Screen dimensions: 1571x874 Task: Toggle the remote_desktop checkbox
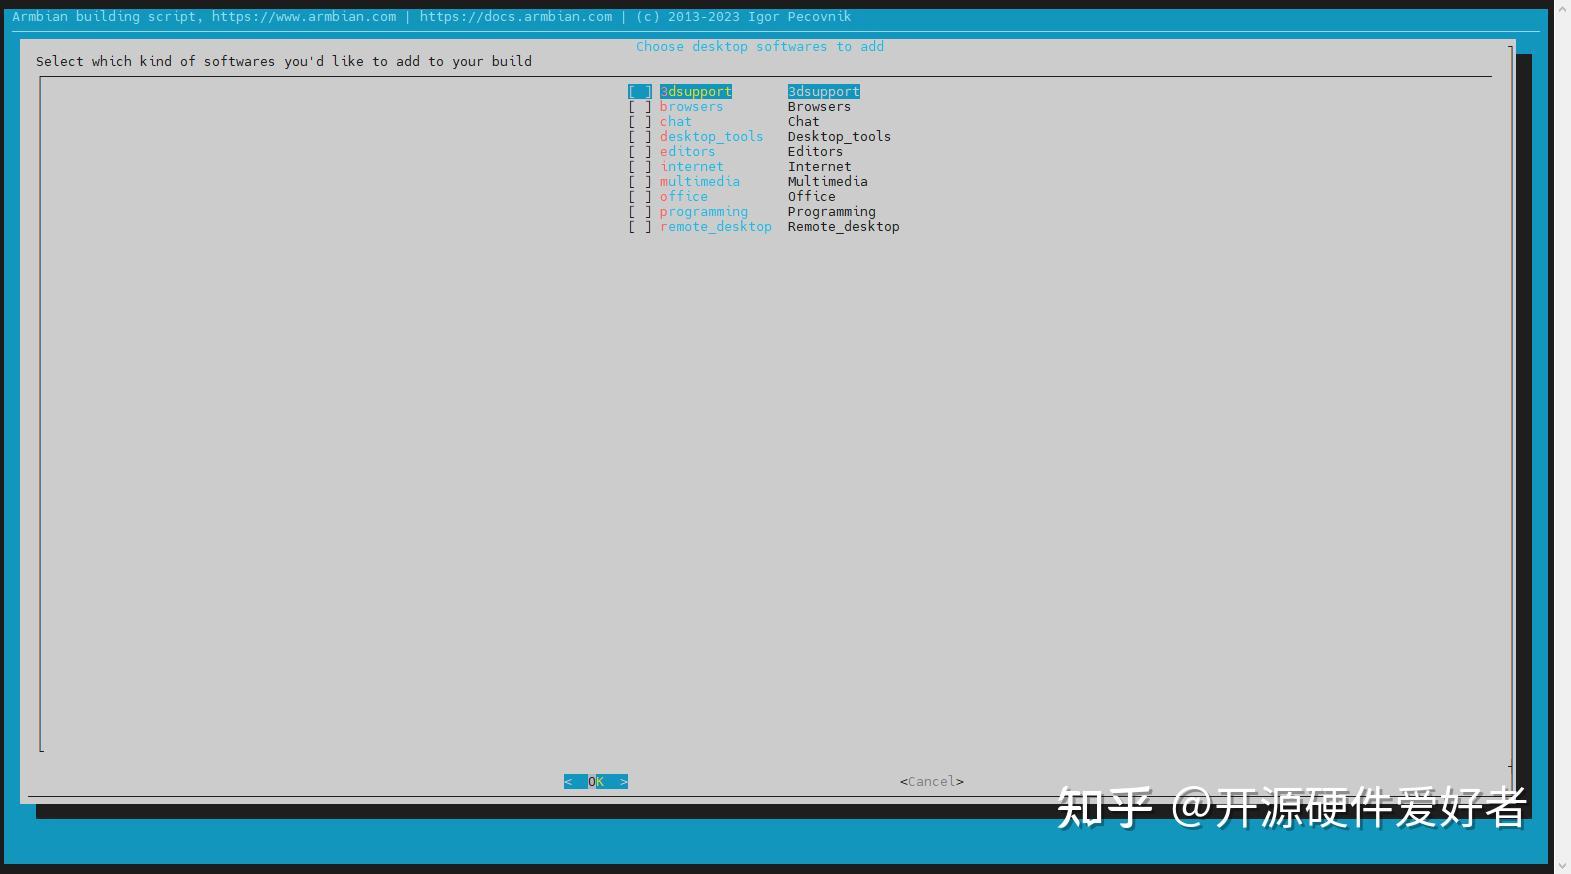[640, 227]
